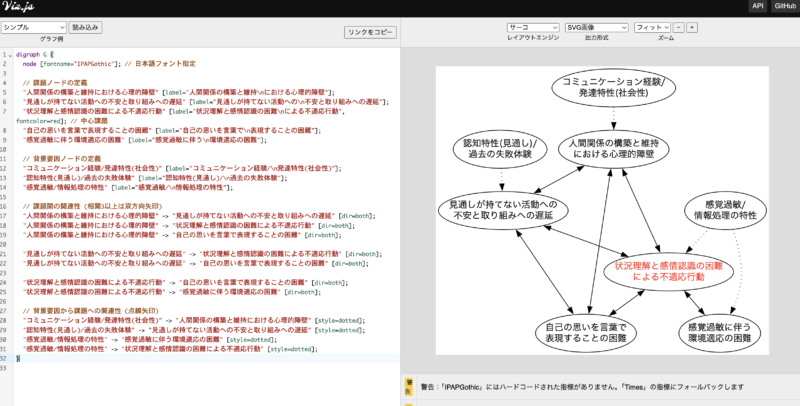Click the zoom in plus button

pyautogui.click(x=691, y=27)
